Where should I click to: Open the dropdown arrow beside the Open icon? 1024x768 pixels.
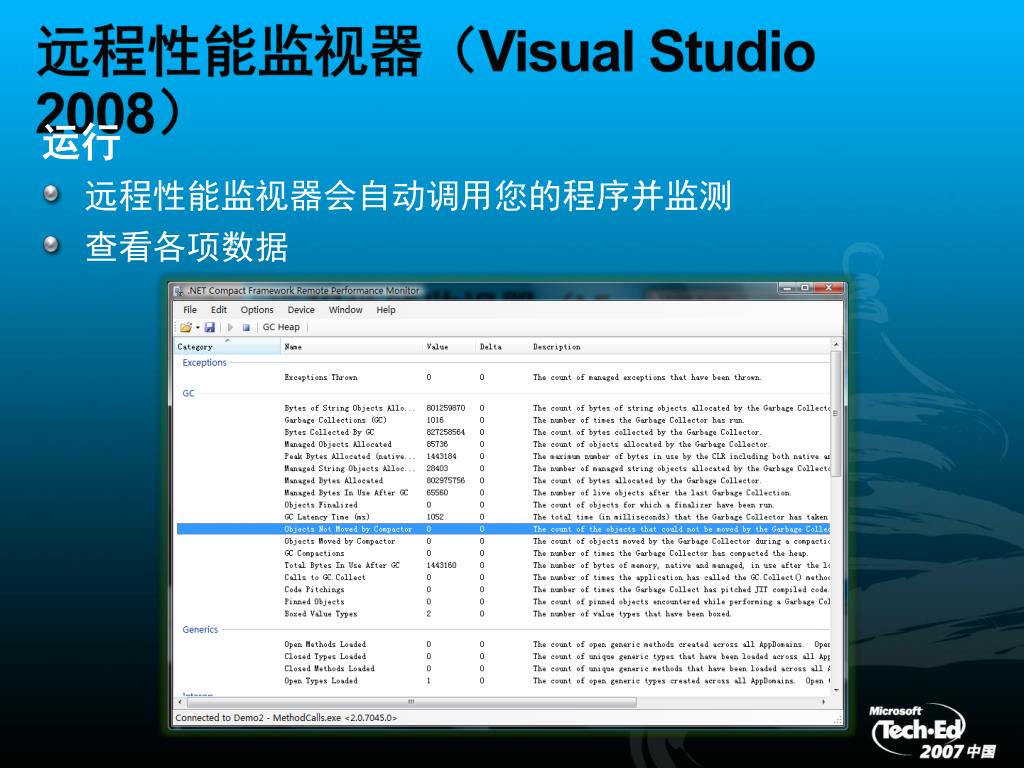coord(197,327)
